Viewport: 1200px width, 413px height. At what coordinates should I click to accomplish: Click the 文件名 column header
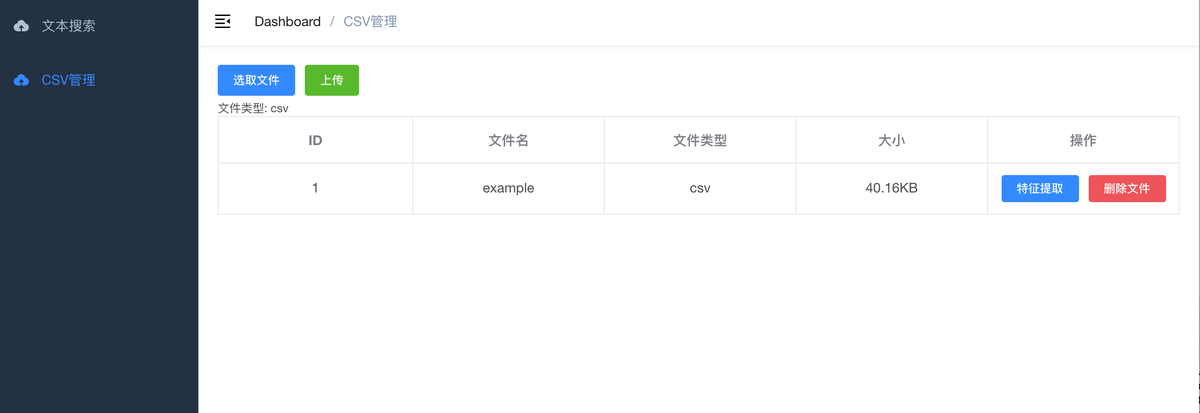coord(508,140)
